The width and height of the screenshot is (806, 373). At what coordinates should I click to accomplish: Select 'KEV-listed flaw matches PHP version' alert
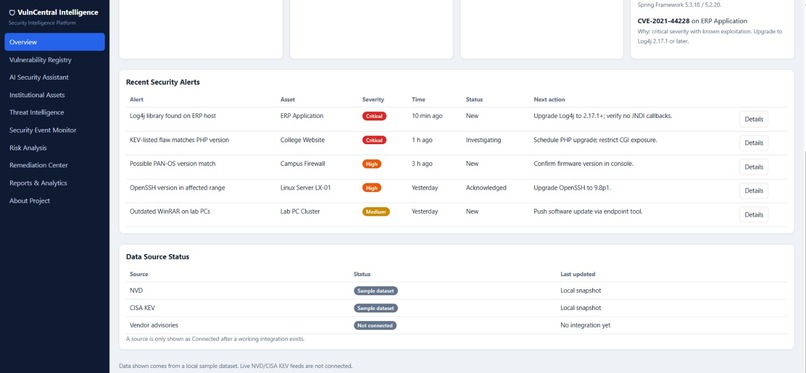[179, 140]
